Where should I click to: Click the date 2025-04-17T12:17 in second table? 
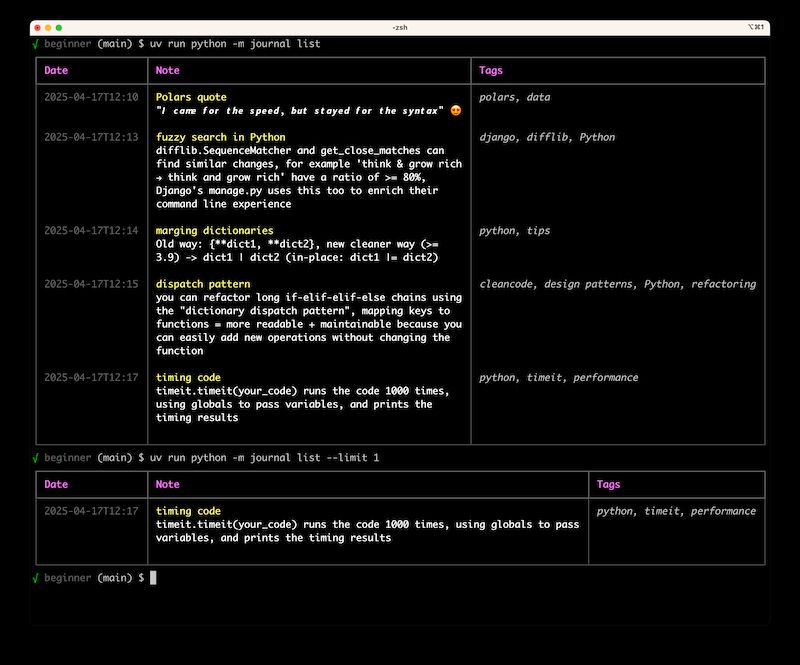91,511
